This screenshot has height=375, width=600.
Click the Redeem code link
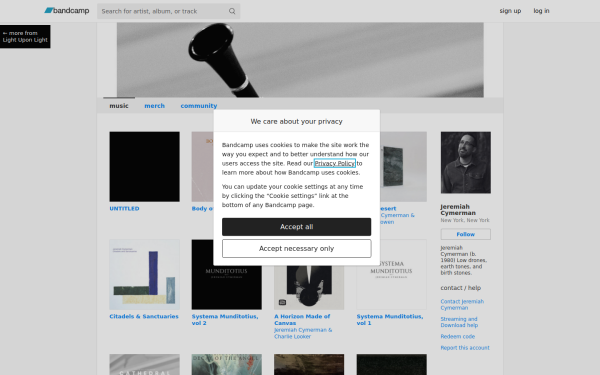tap(458, 336)
